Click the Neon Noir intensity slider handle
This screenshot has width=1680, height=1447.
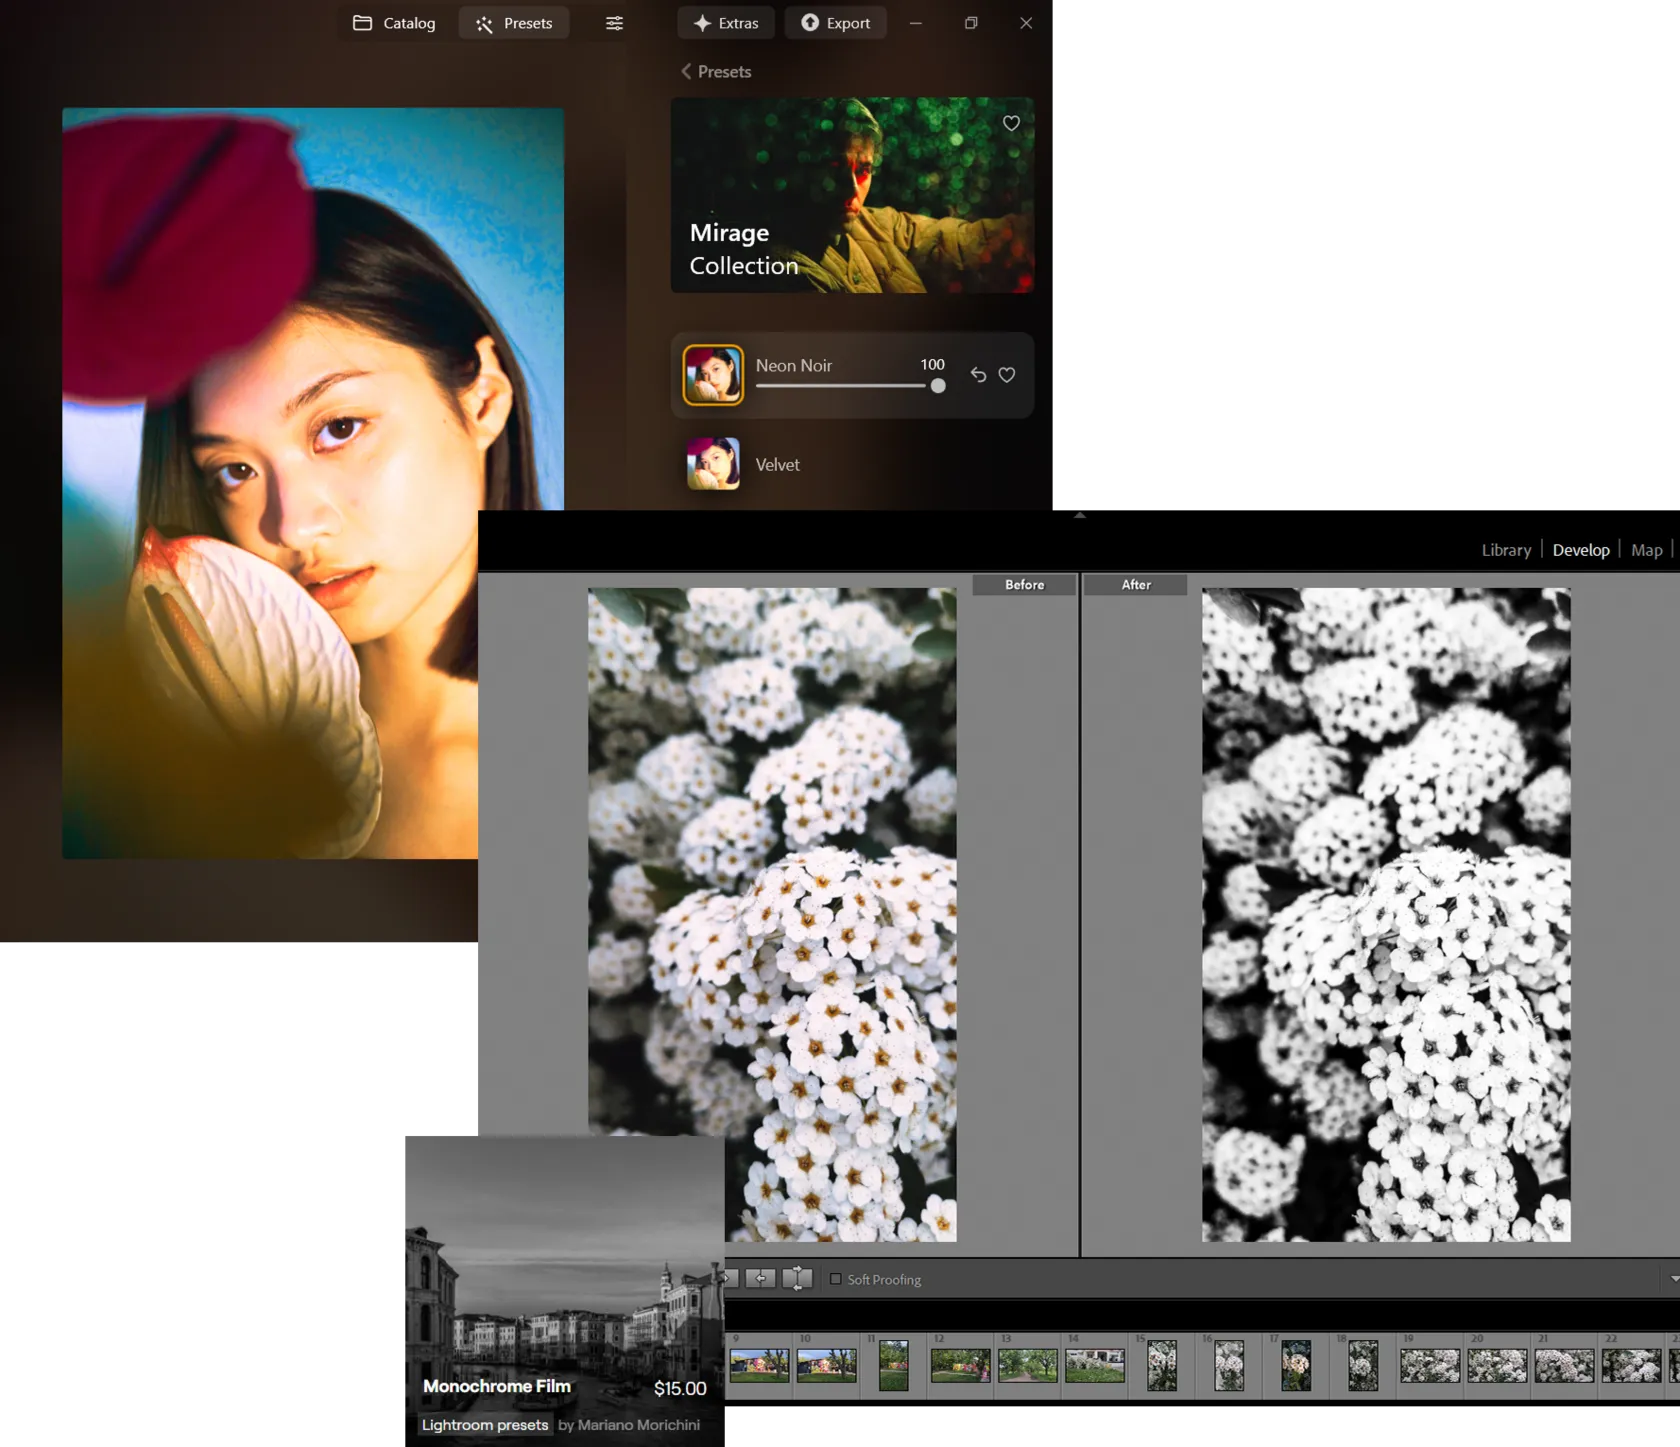click(x=938, y=386)
